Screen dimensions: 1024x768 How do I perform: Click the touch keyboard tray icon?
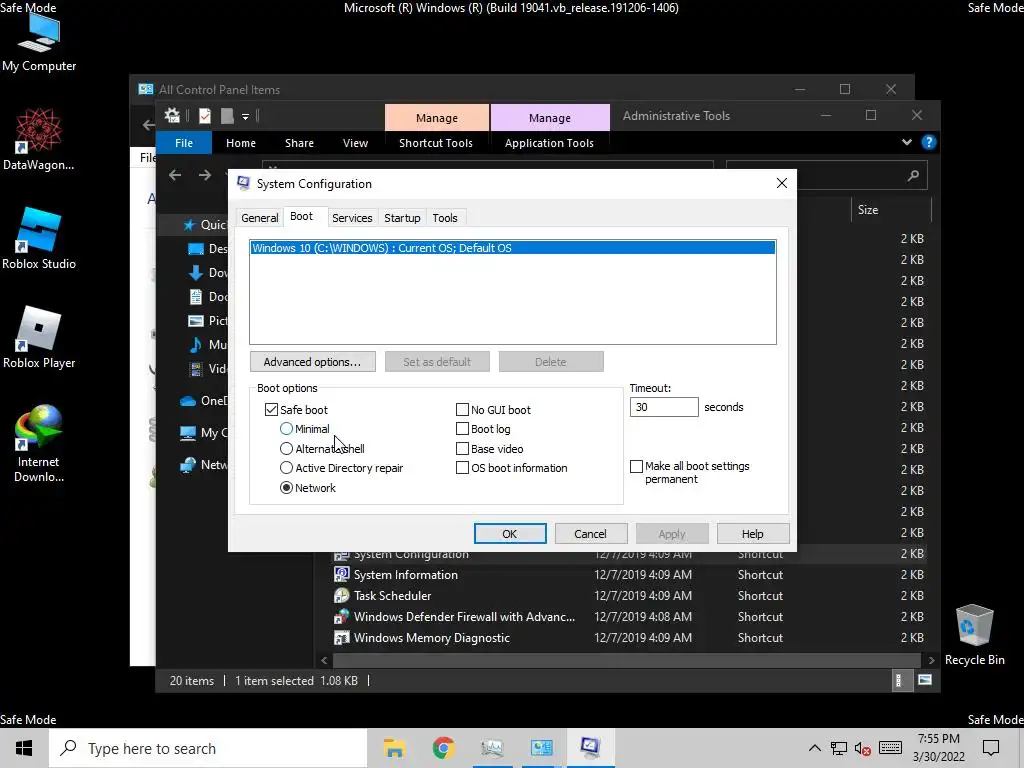890,748
